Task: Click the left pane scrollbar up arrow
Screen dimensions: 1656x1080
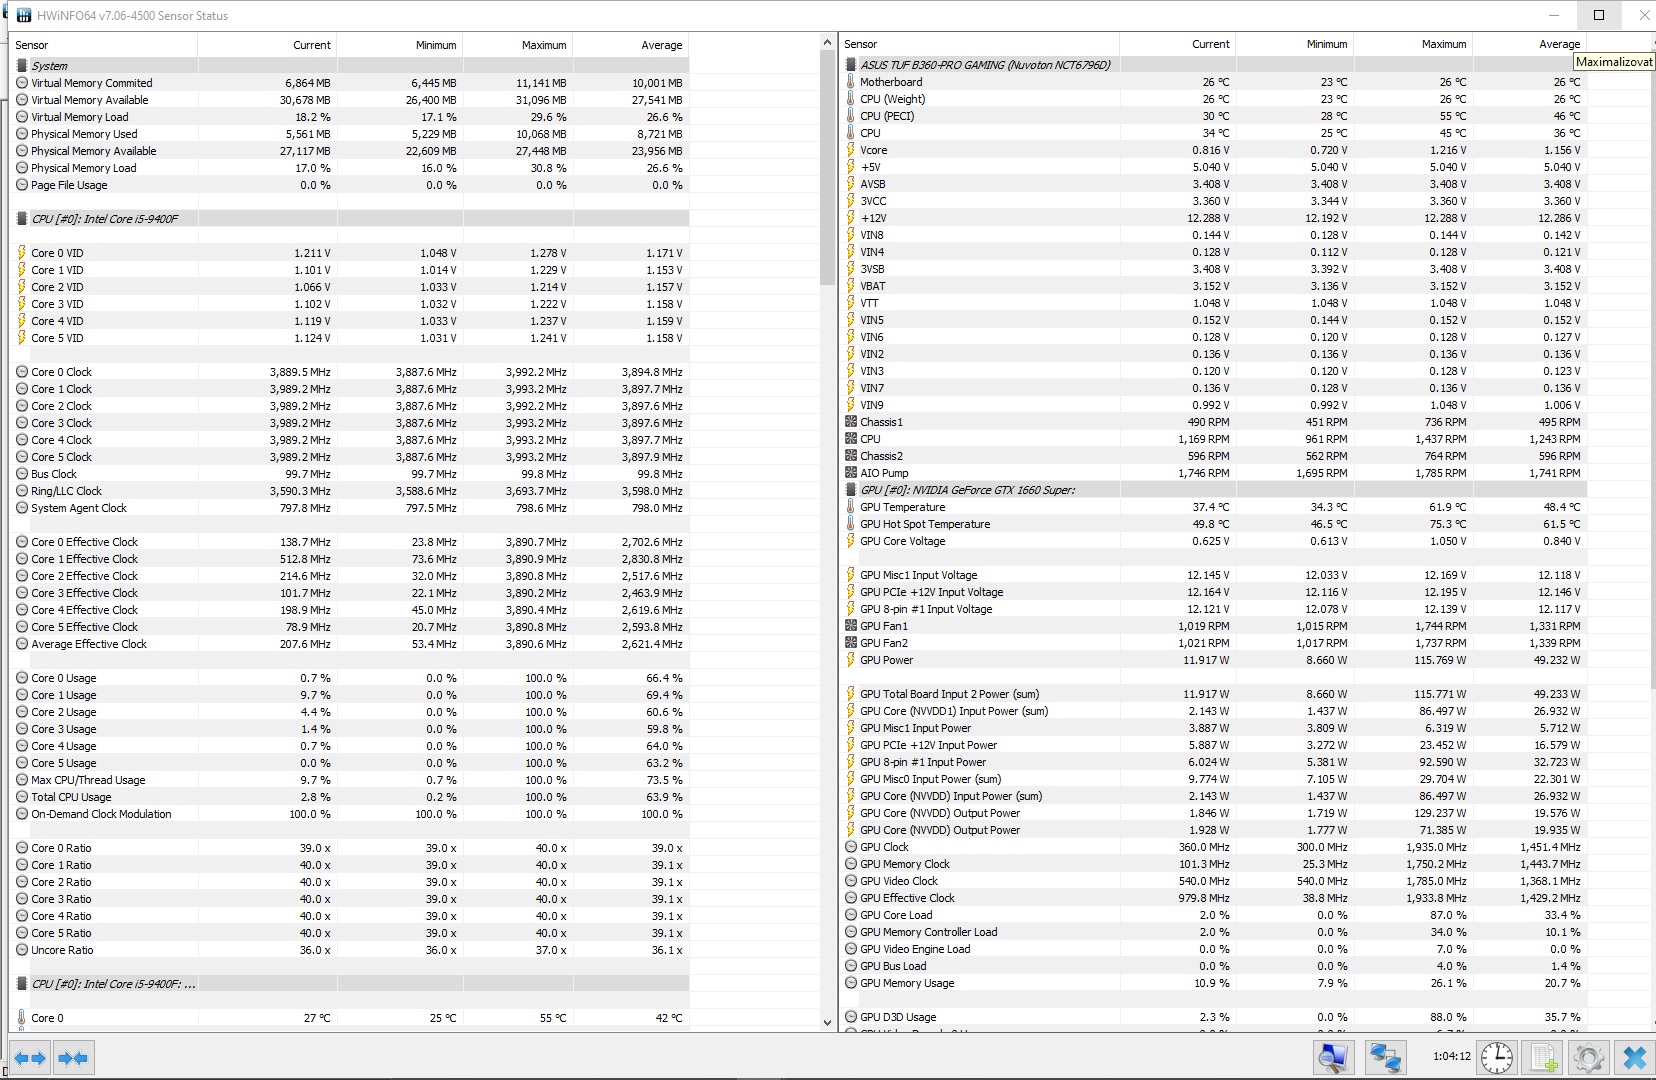Action: tap(827, 43)
